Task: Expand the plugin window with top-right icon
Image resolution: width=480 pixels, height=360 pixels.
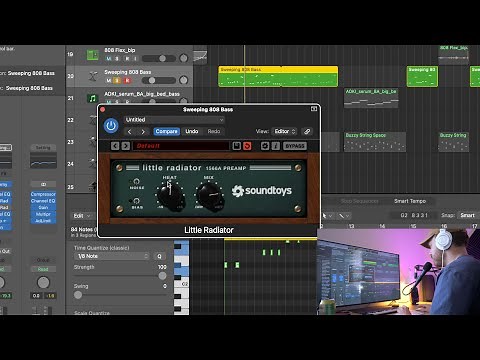Action: [314, 109]
